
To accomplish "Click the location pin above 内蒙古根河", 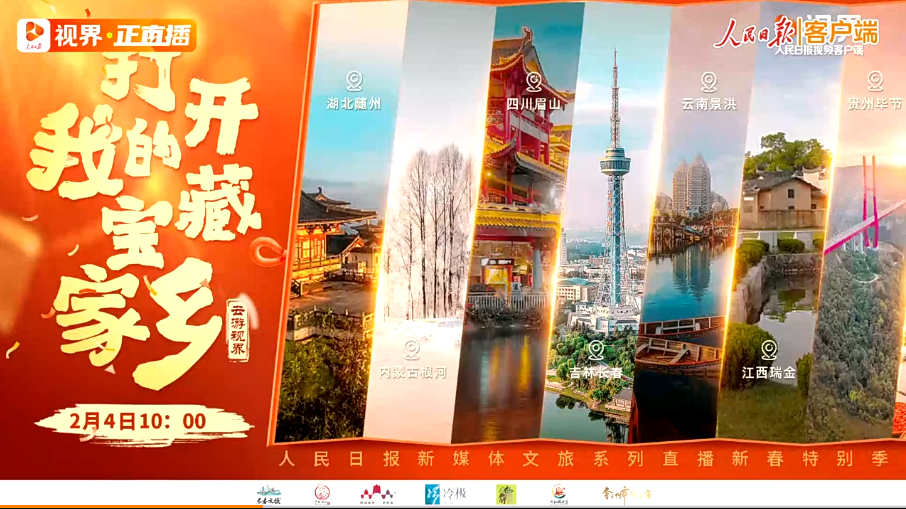I will point(412,349).
